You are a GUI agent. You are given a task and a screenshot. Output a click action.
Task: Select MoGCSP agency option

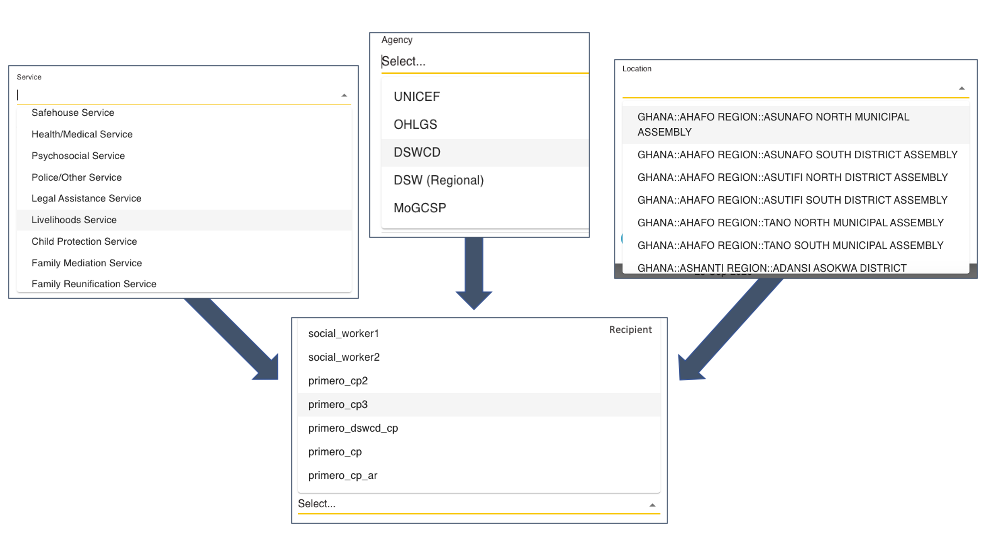[x=485, y=208]
